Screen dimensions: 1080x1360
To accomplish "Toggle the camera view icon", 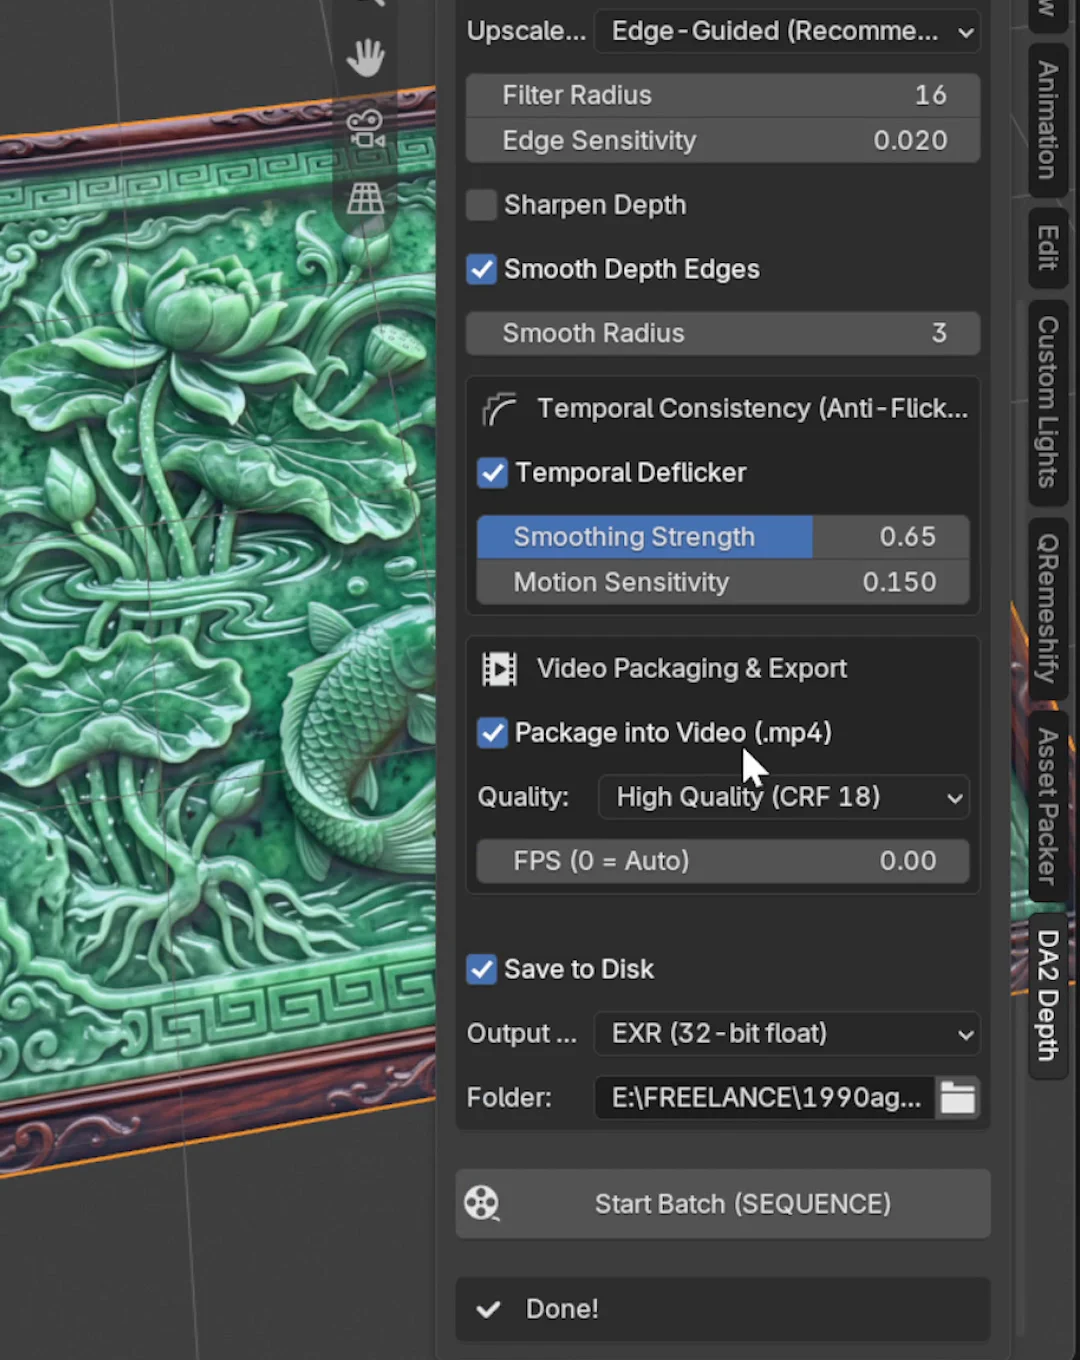I will [365, 129].
